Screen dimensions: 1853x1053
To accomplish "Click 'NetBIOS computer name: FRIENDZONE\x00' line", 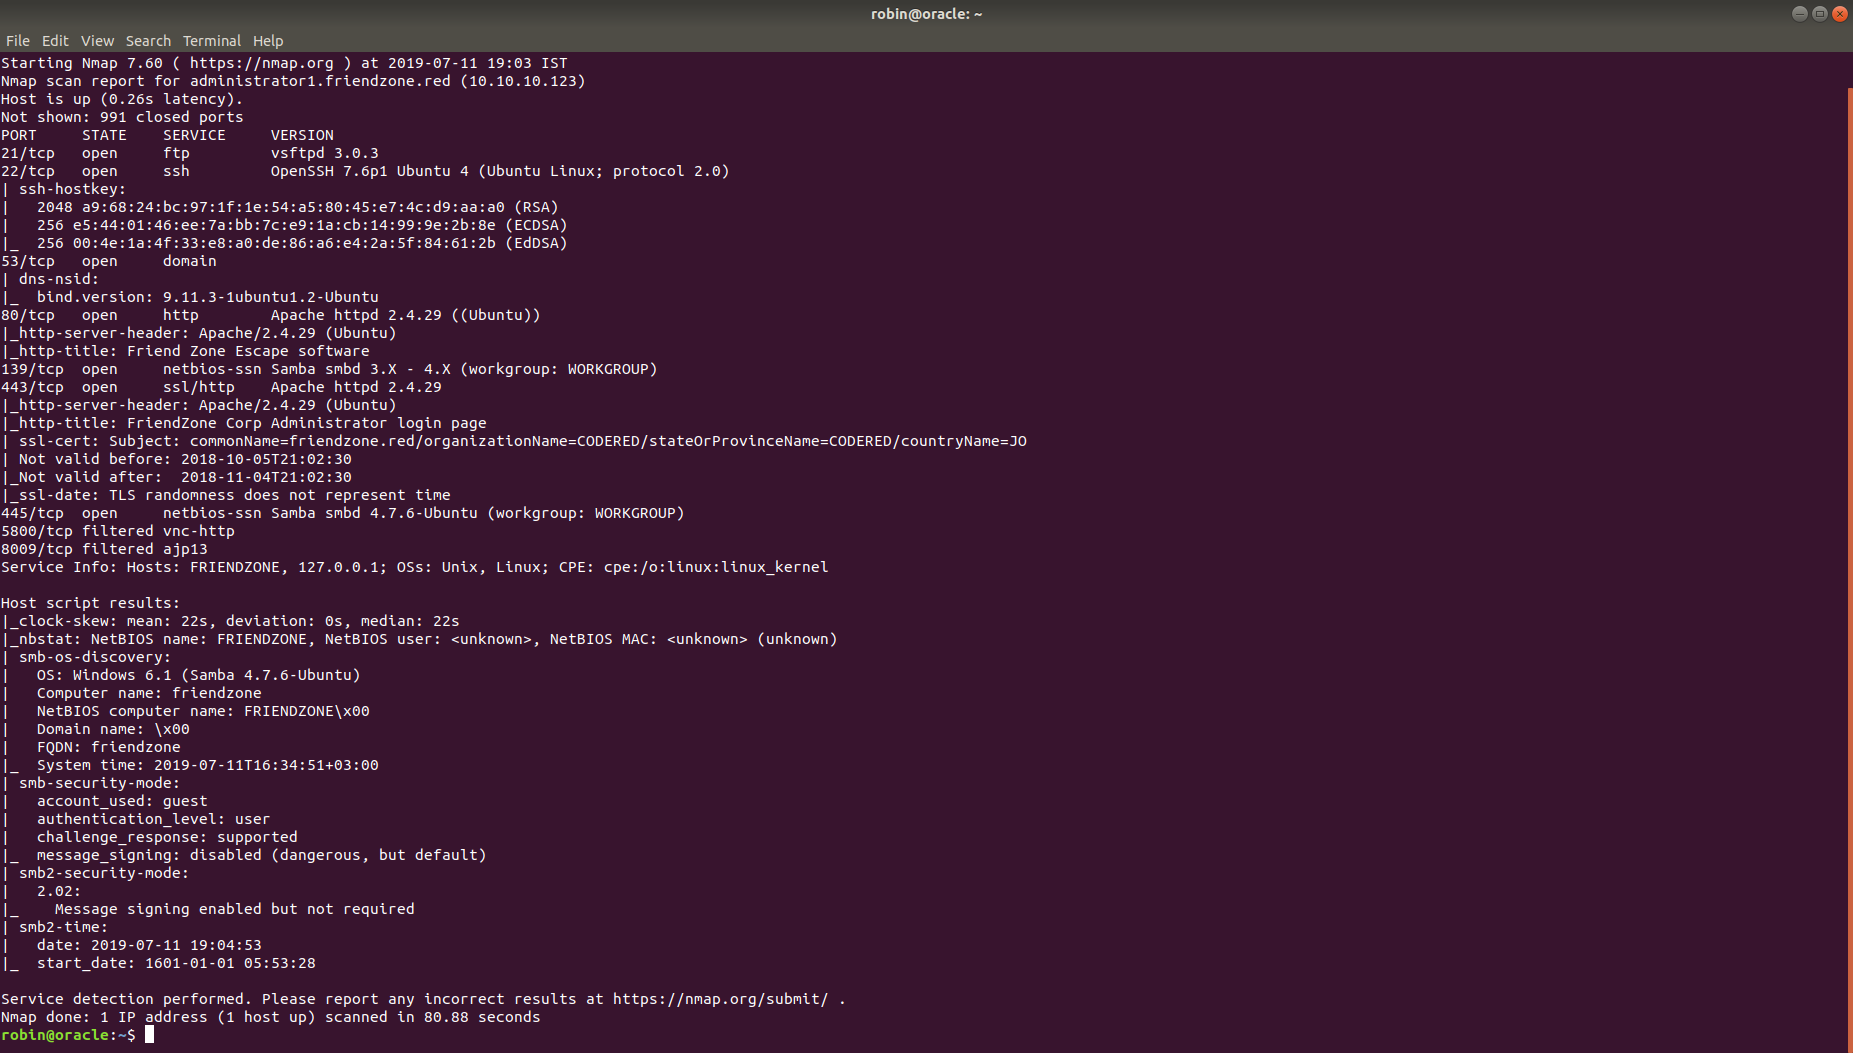I will click(x=203, y=711).
